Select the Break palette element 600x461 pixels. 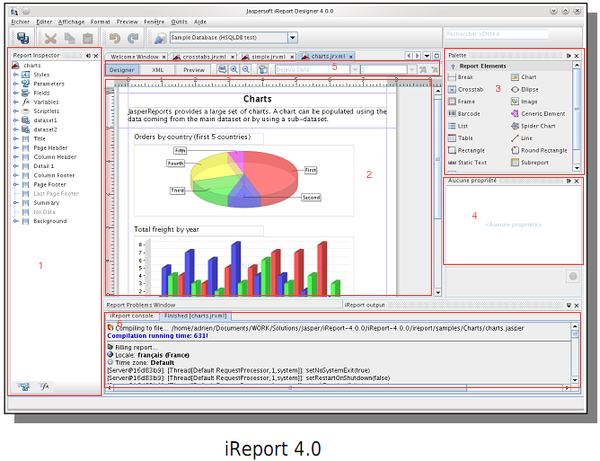[x=461, y=77]
